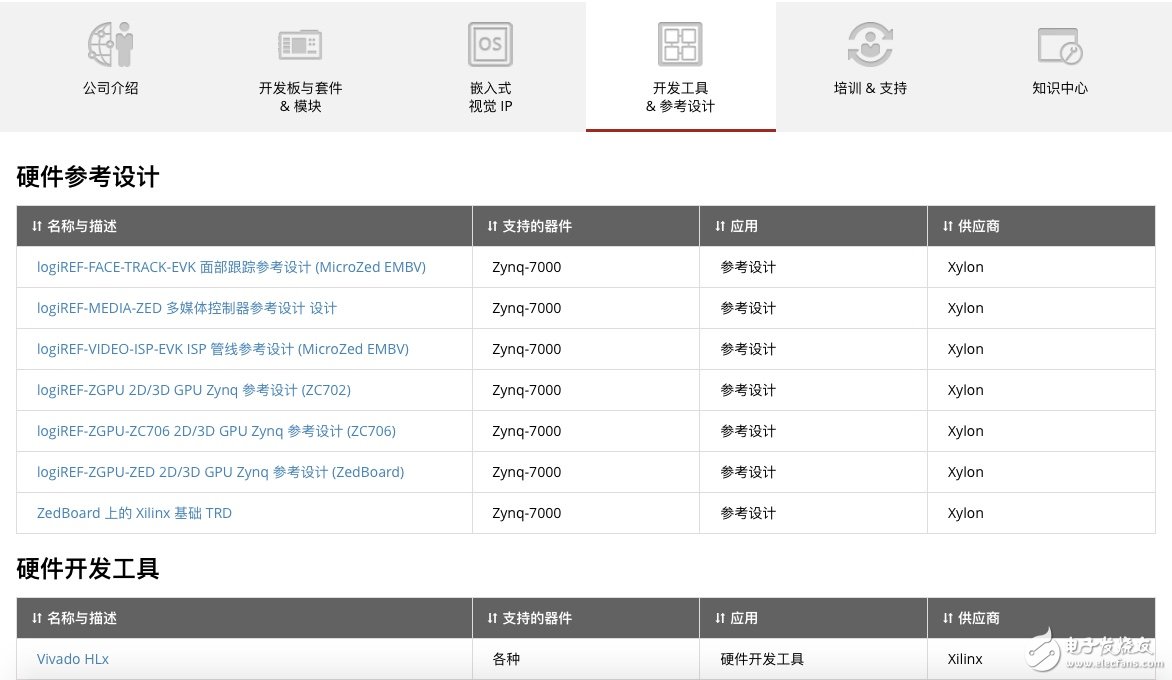The height and width of the screenshot is (680, 1172).
Task: Open the logiREF-ZGPU-ZC706 reference design link
Action: 216,431
